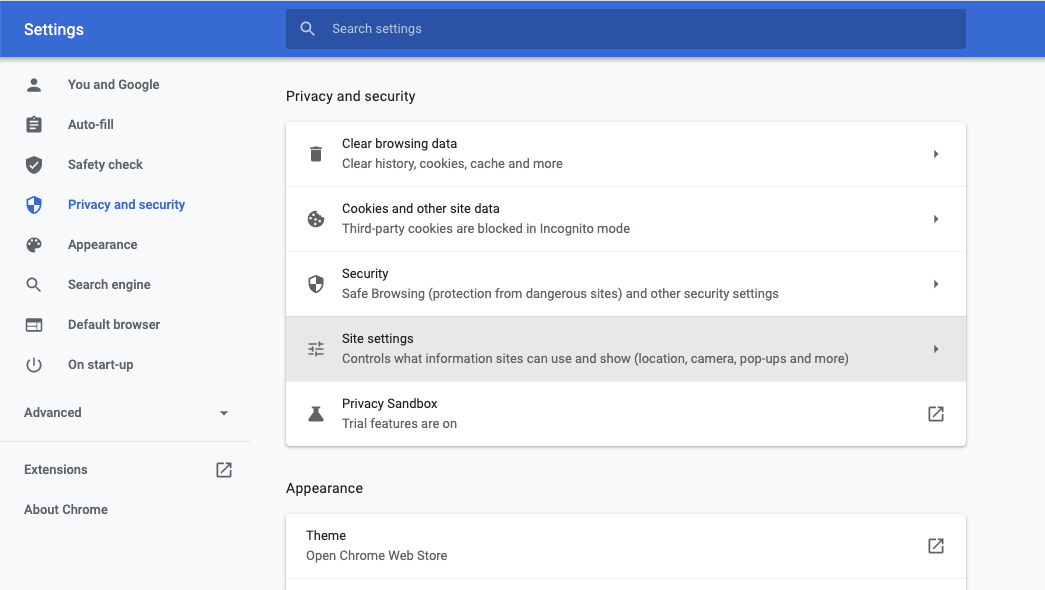Click 'Clear history, cookies, cache and more' text
Screen dimensions: 1045x590
point(453,163)
